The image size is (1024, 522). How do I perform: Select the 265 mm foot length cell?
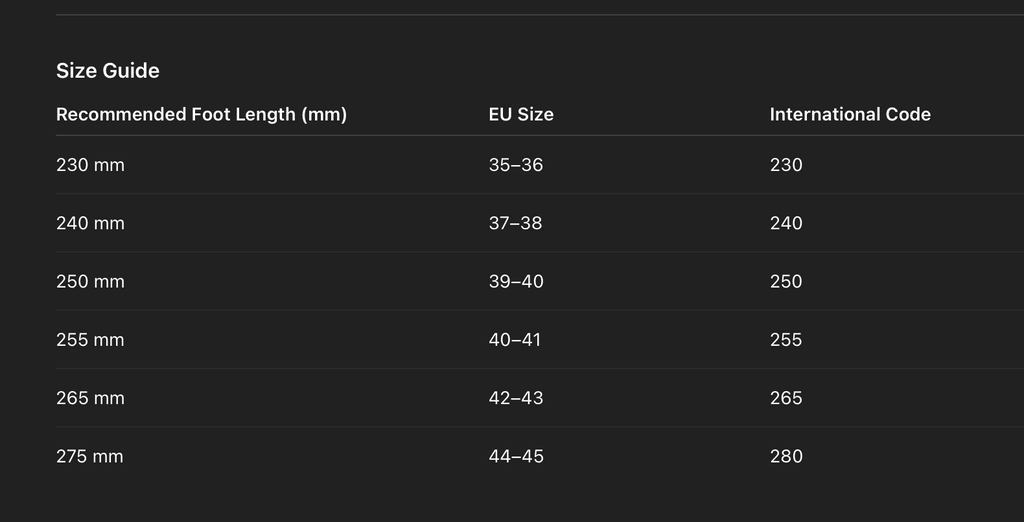(90, 398)
